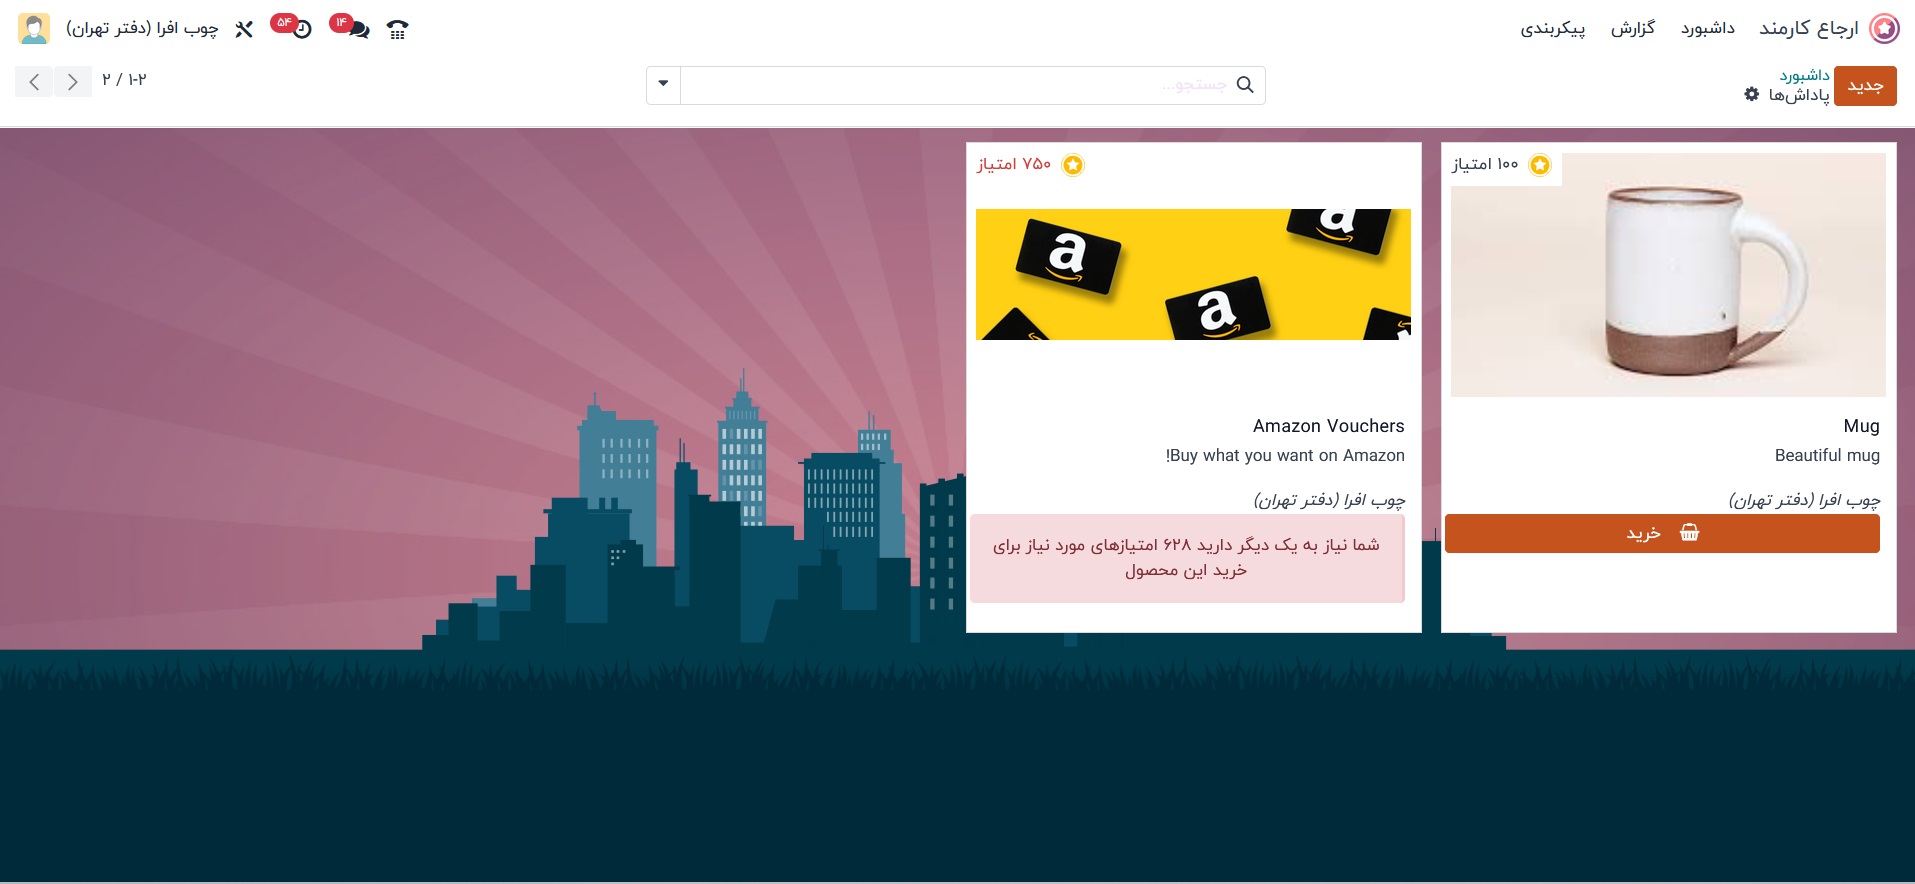Open the داشبورد menu item

[1707, 28]
